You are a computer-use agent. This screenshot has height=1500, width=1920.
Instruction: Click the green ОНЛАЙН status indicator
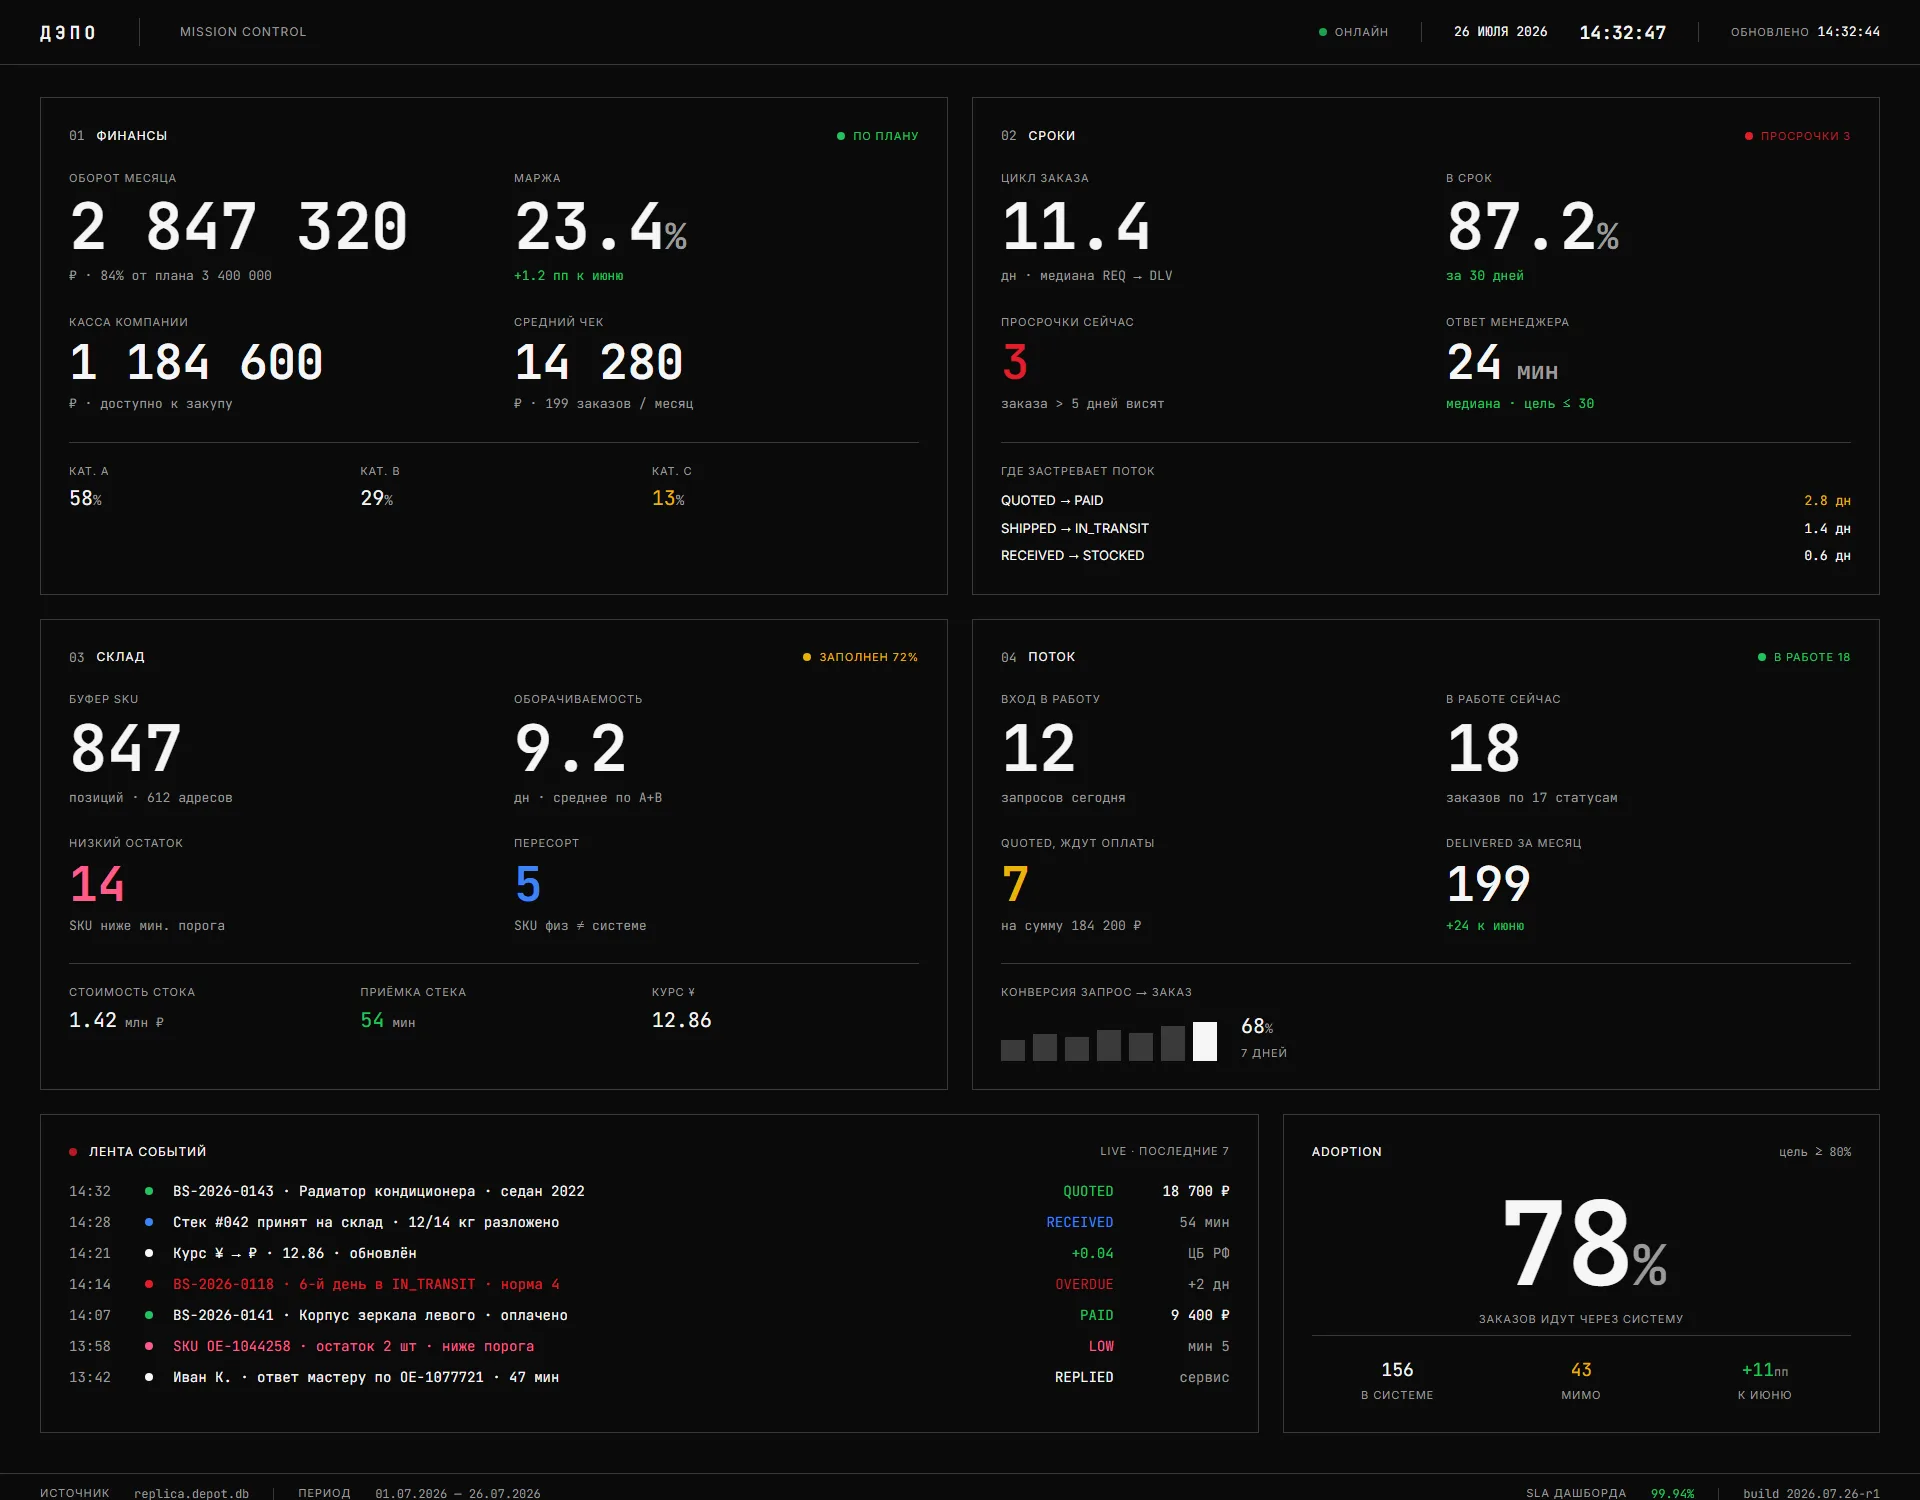coord(1353,32)
